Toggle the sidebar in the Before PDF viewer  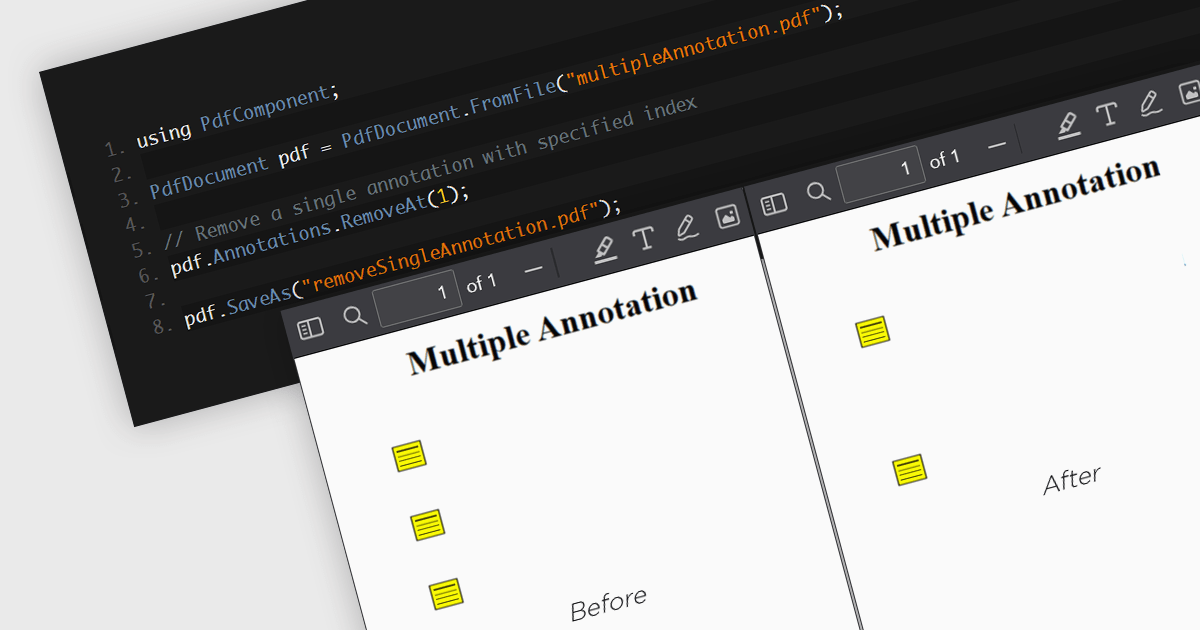[311, 328]
